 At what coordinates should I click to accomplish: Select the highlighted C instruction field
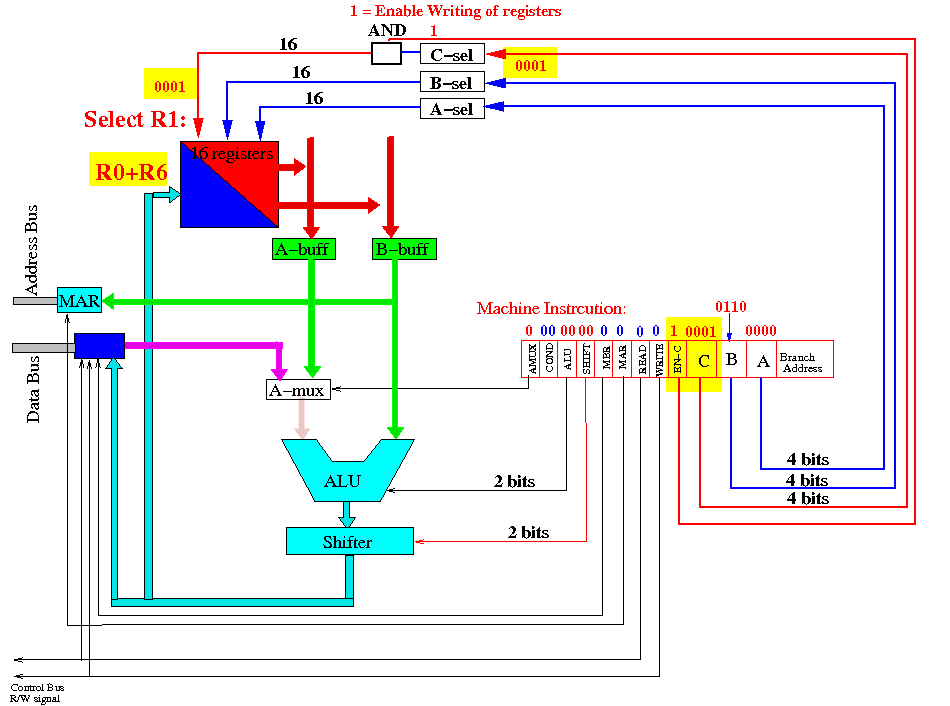pyautogui.click(x=702, y=359)
